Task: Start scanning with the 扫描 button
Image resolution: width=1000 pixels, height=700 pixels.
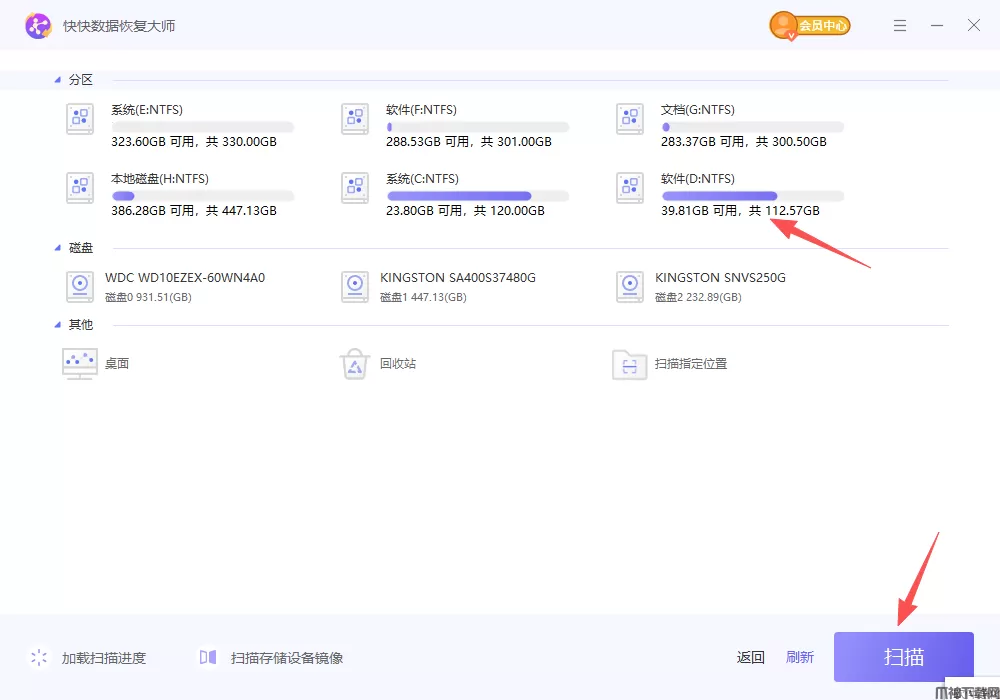Action: click(903, 657)
